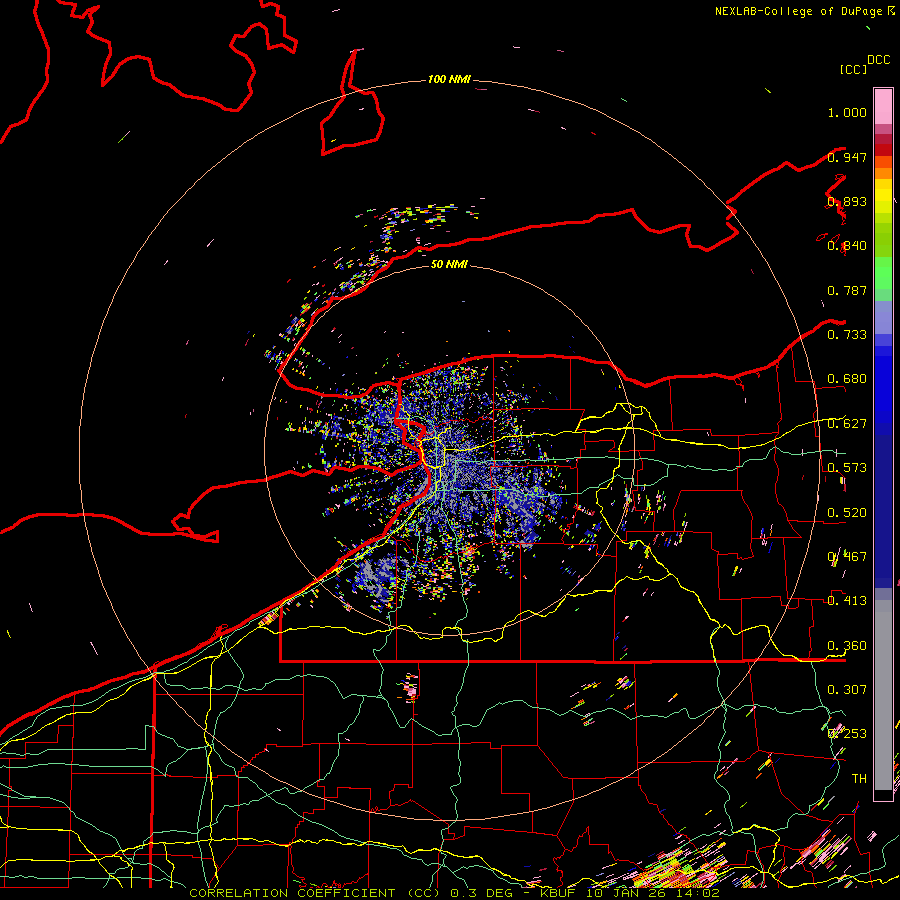Click the 0.733 legend value
The height and width of the screenshot is (900, 900).
coord(847,335)
